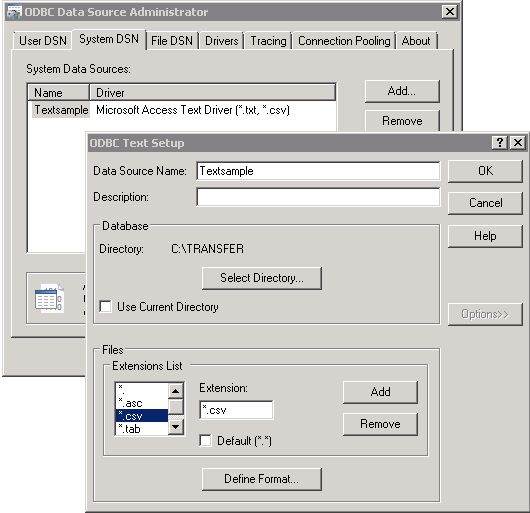Select the *.asc extension in the list

pos(142,403)
